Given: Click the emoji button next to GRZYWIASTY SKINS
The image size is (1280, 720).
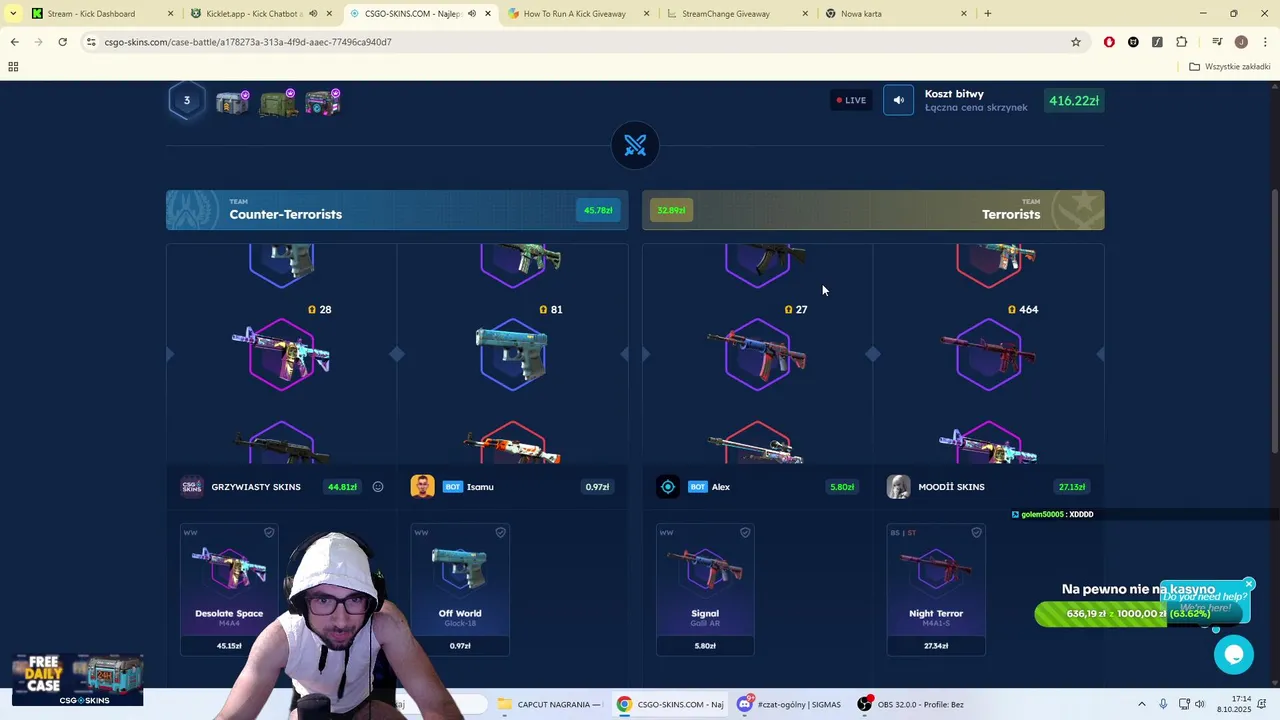Looking at the screenshot, I should 378,487.
